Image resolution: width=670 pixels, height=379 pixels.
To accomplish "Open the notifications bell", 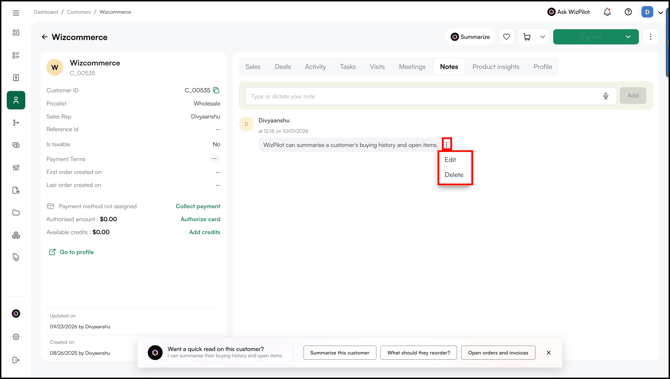I will point(607,12).
